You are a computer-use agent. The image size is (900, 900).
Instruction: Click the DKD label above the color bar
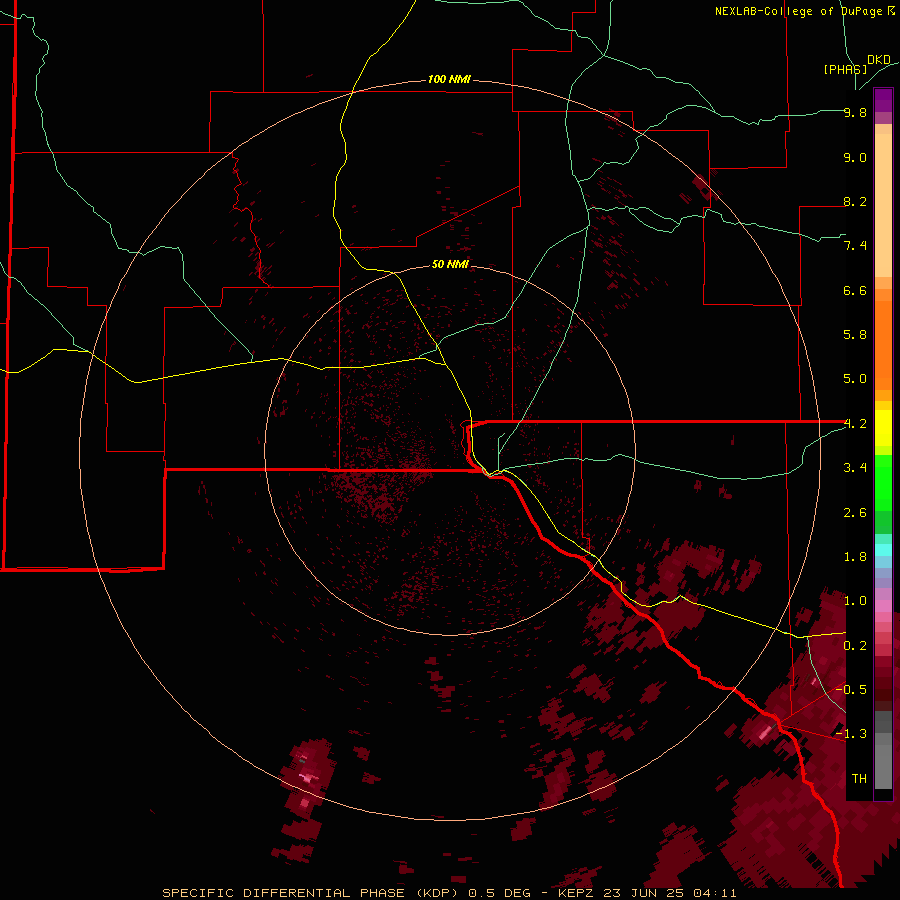pyautogui.click(x=879, y=59)
